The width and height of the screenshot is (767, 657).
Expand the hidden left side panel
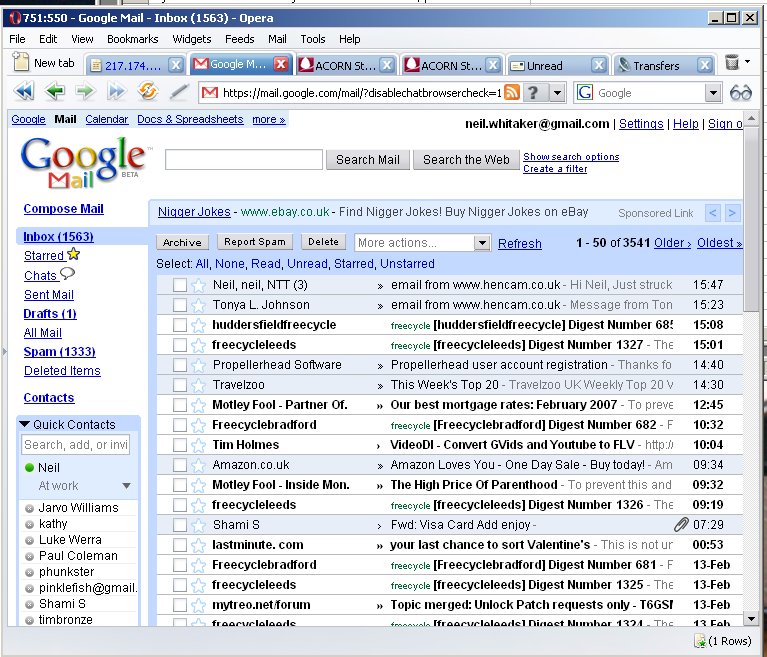click(x=4, y=351)
